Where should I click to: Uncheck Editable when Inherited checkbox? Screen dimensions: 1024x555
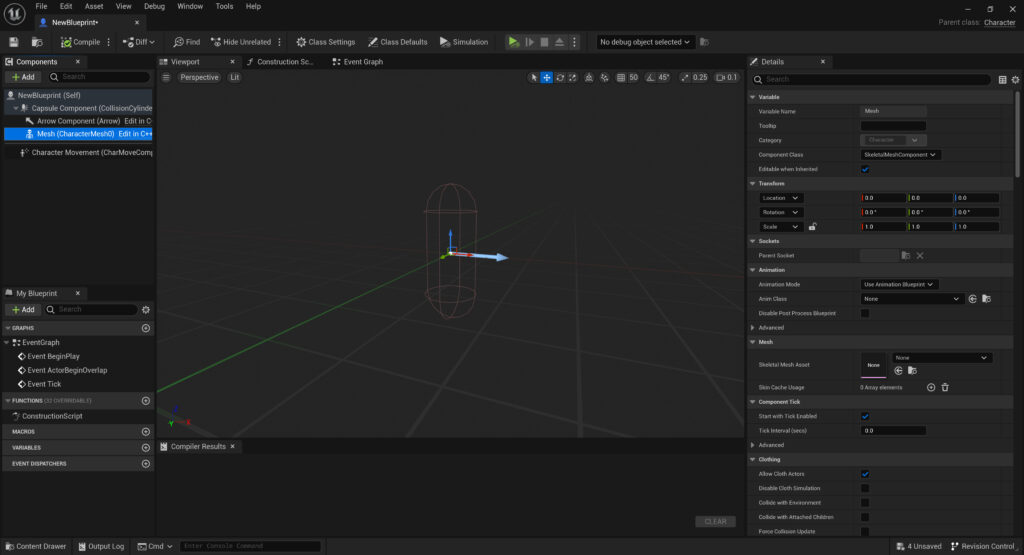(x=865, y=170)
